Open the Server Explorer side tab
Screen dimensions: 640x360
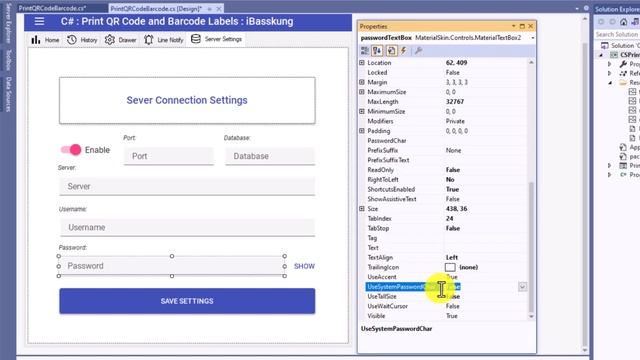pos(8,23)
